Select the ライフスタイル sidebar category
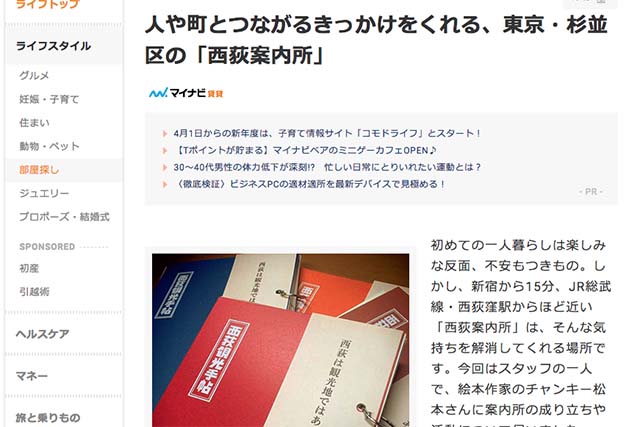This screenshot has width=640, height=427. coord(53,46)
